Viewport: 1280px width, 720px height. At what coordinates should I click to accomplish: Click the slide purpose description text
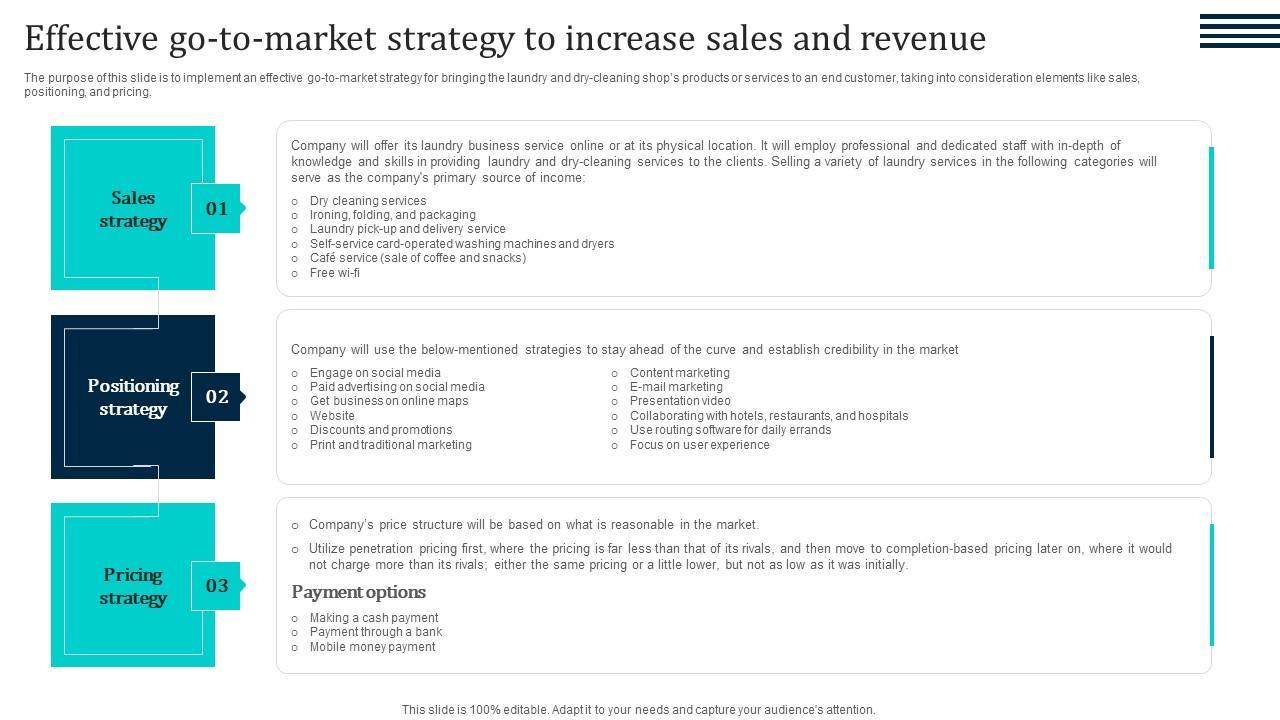click(581, 84)
